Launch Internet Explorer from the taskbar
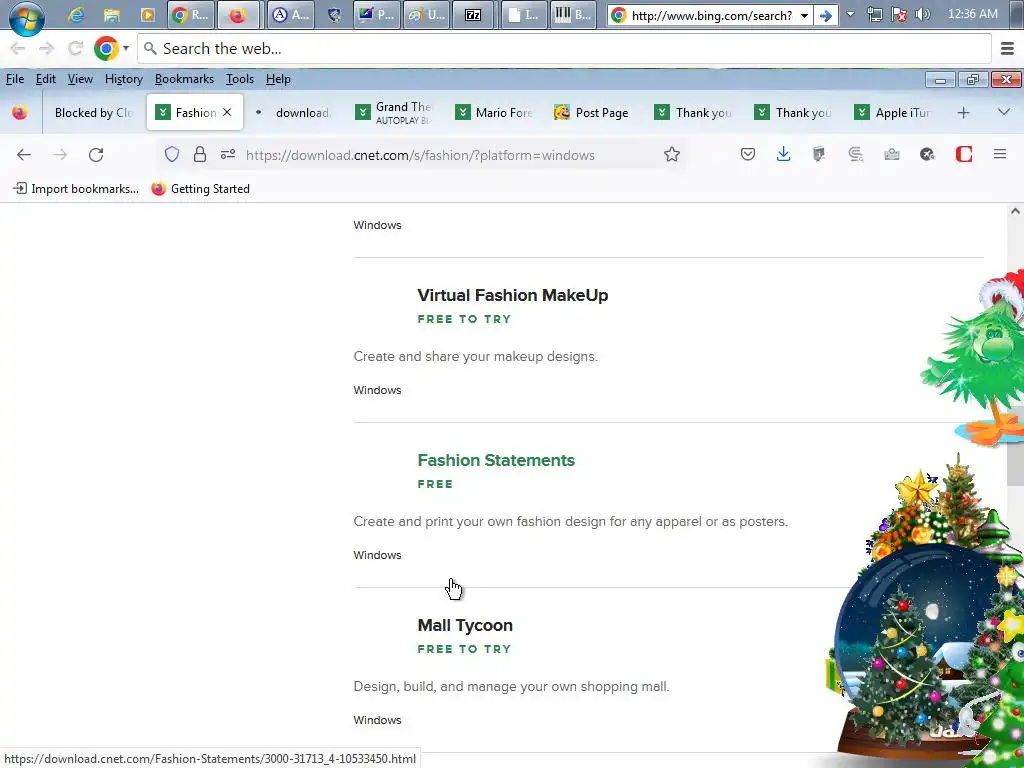 click(76, 15)
